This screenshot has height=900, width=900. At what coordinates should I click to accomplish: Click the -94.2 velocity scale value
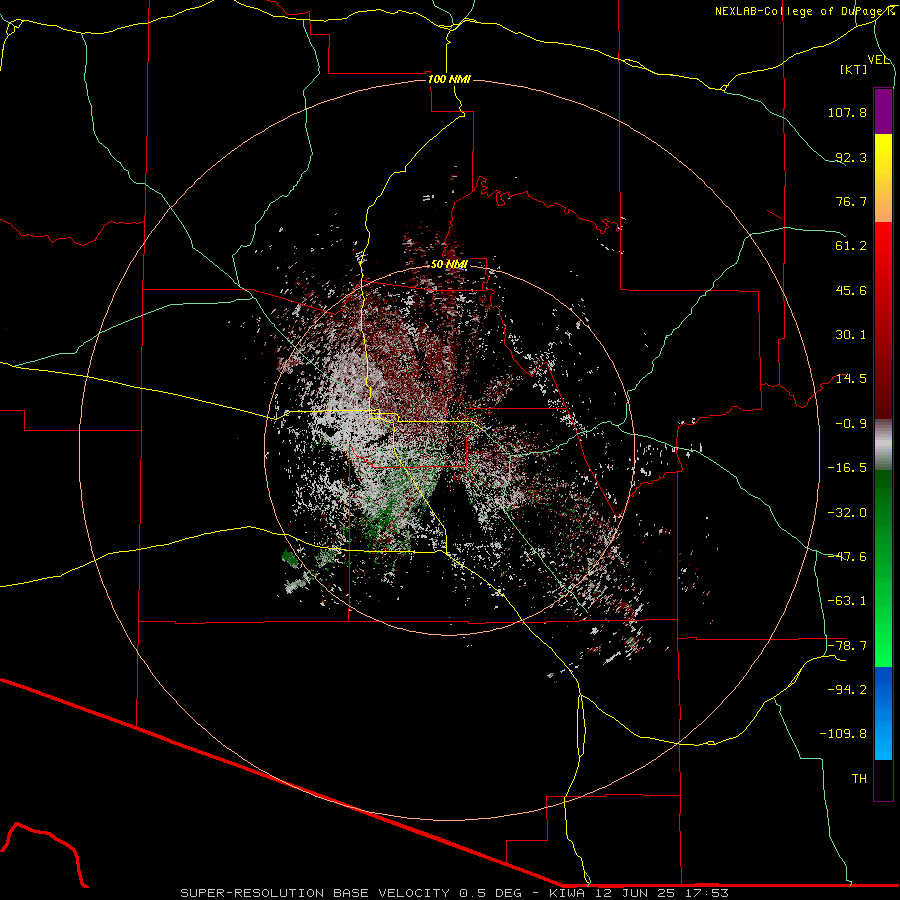pos(847,690)
